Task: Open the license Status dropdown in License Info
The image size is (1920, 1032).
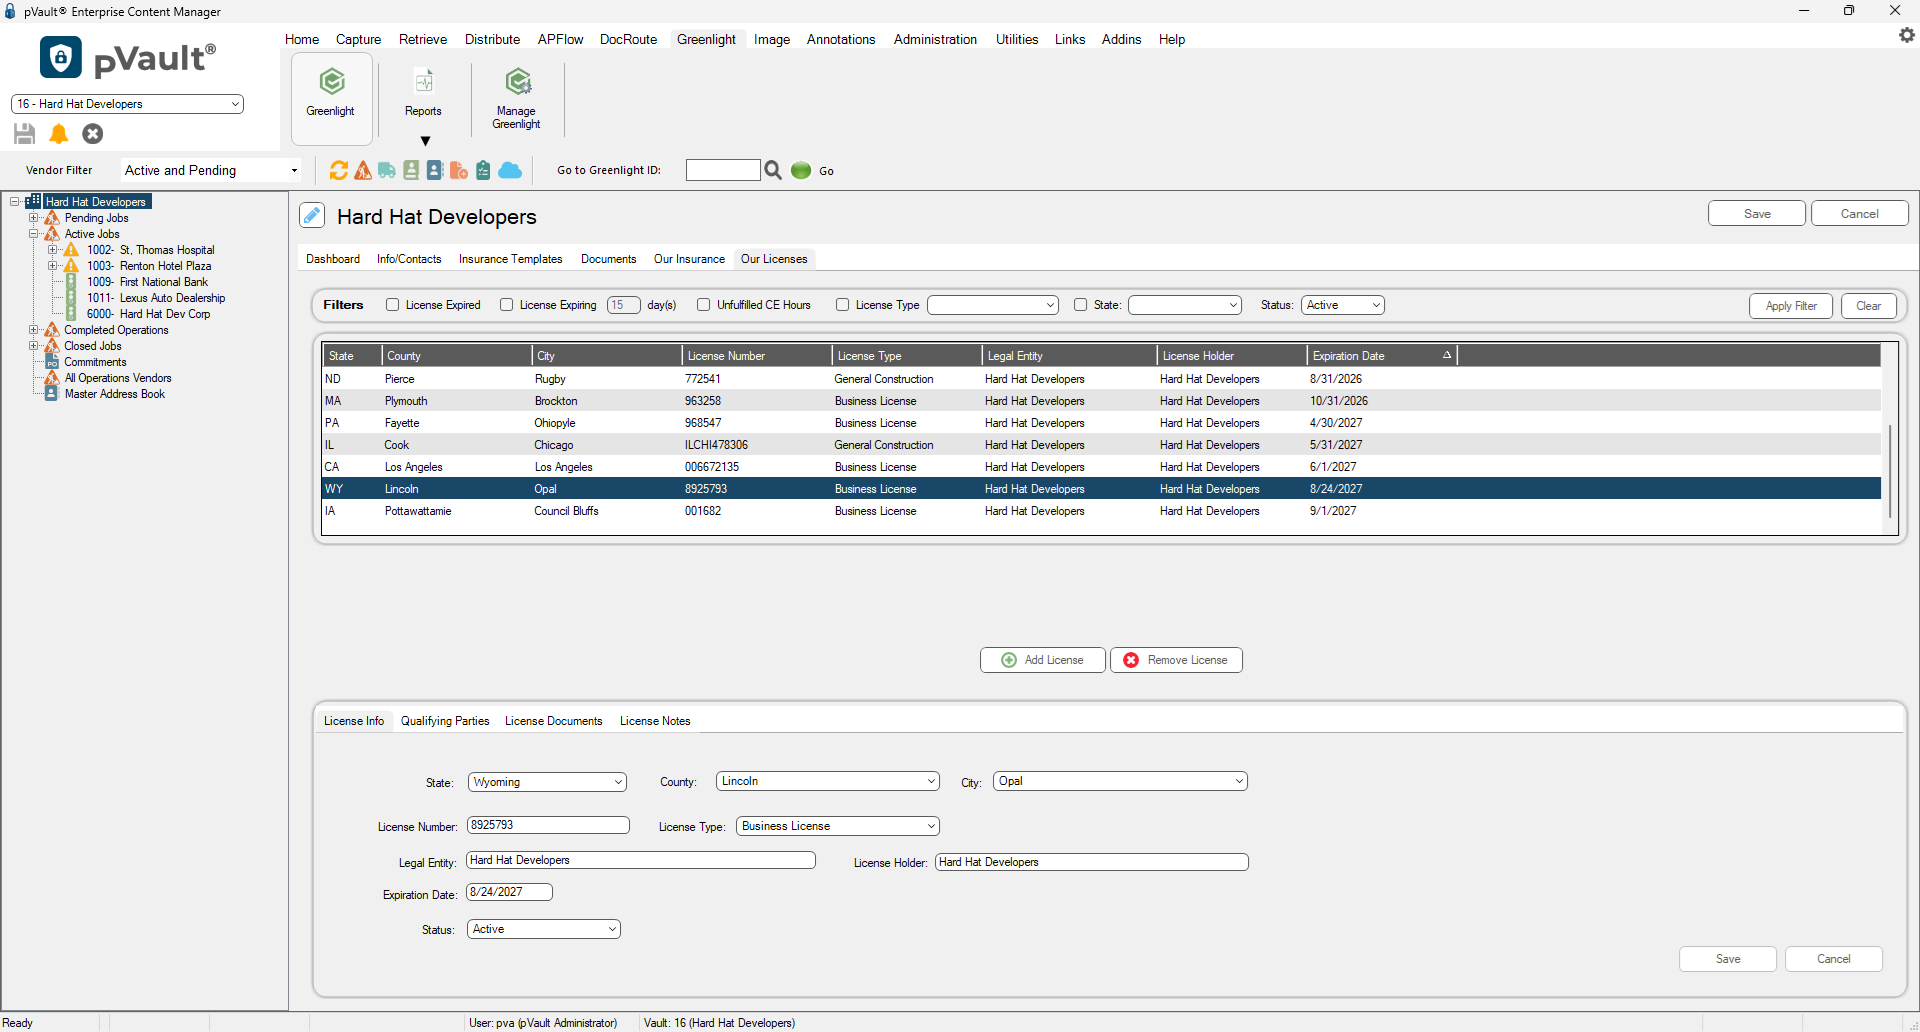Action: 544,929
